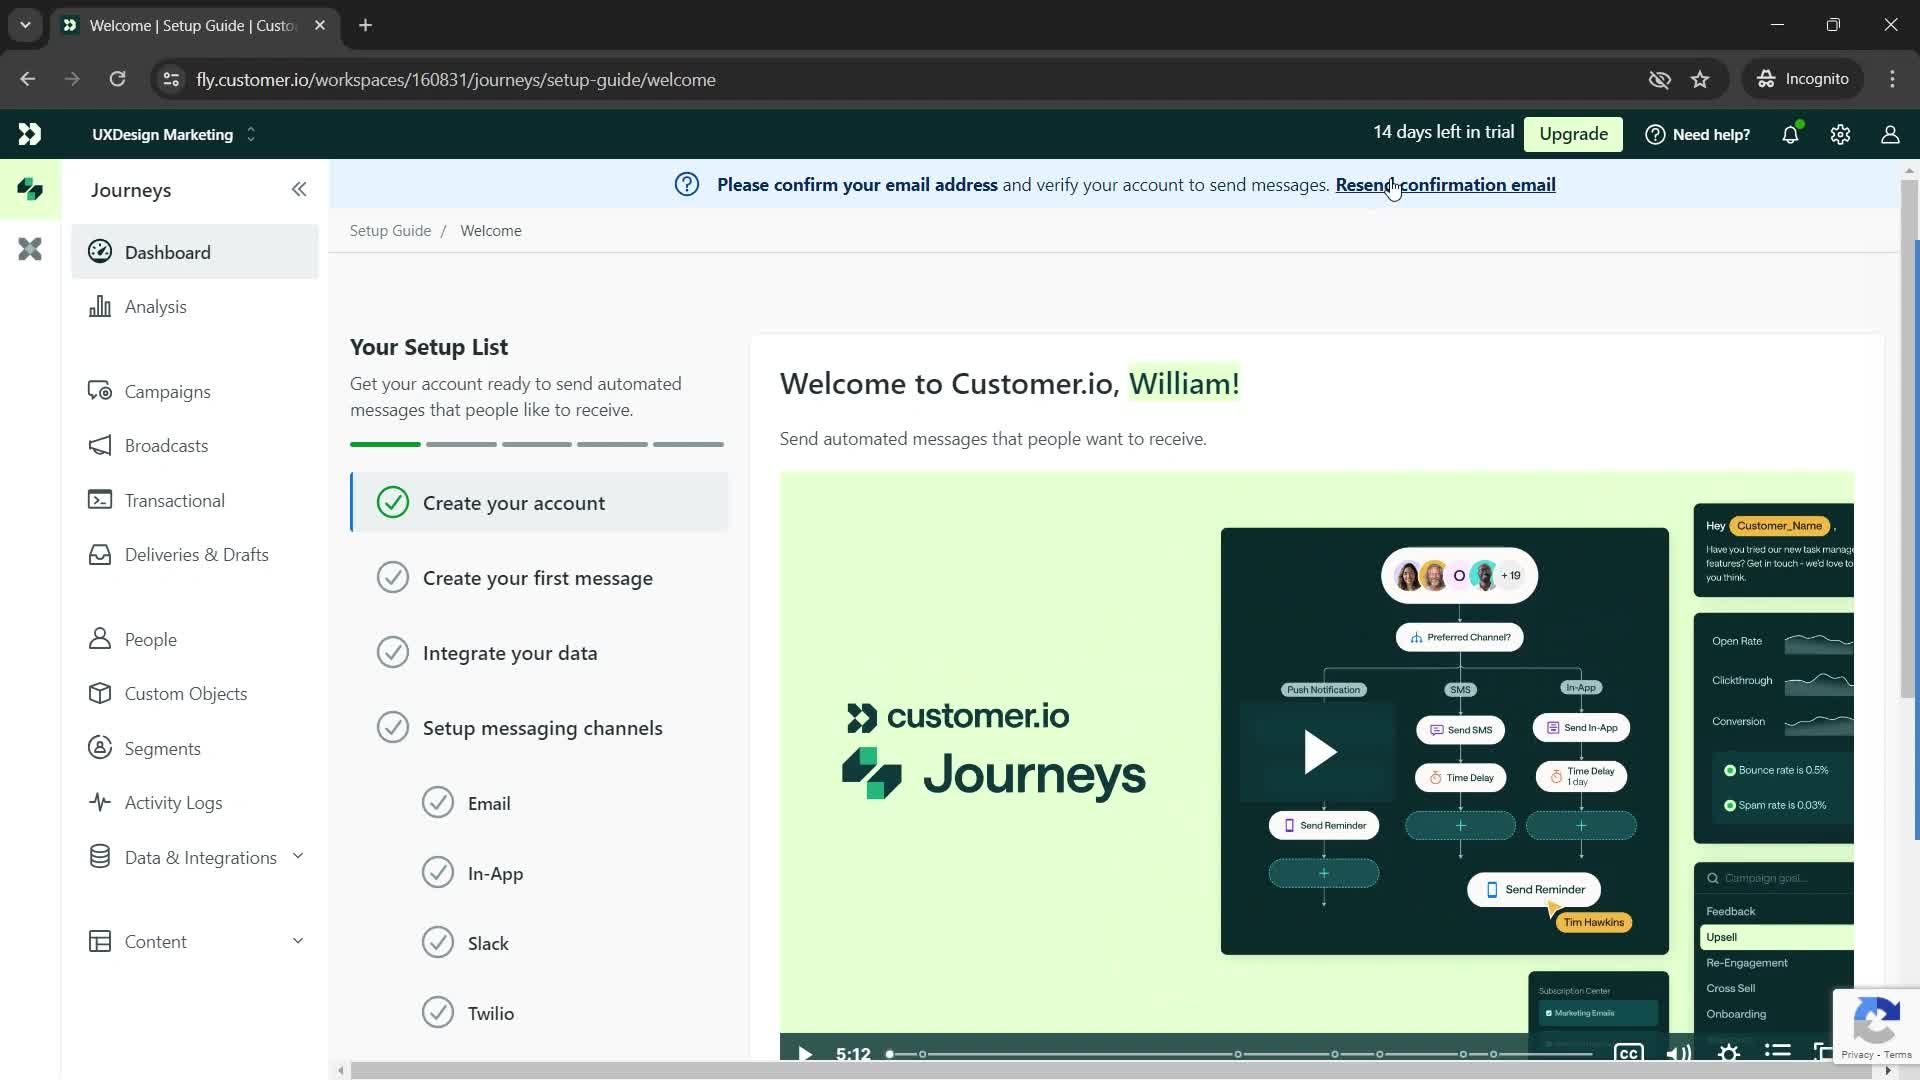The image size is (1920, 1080).
Task: Open People section
Action: coord(150,640)
